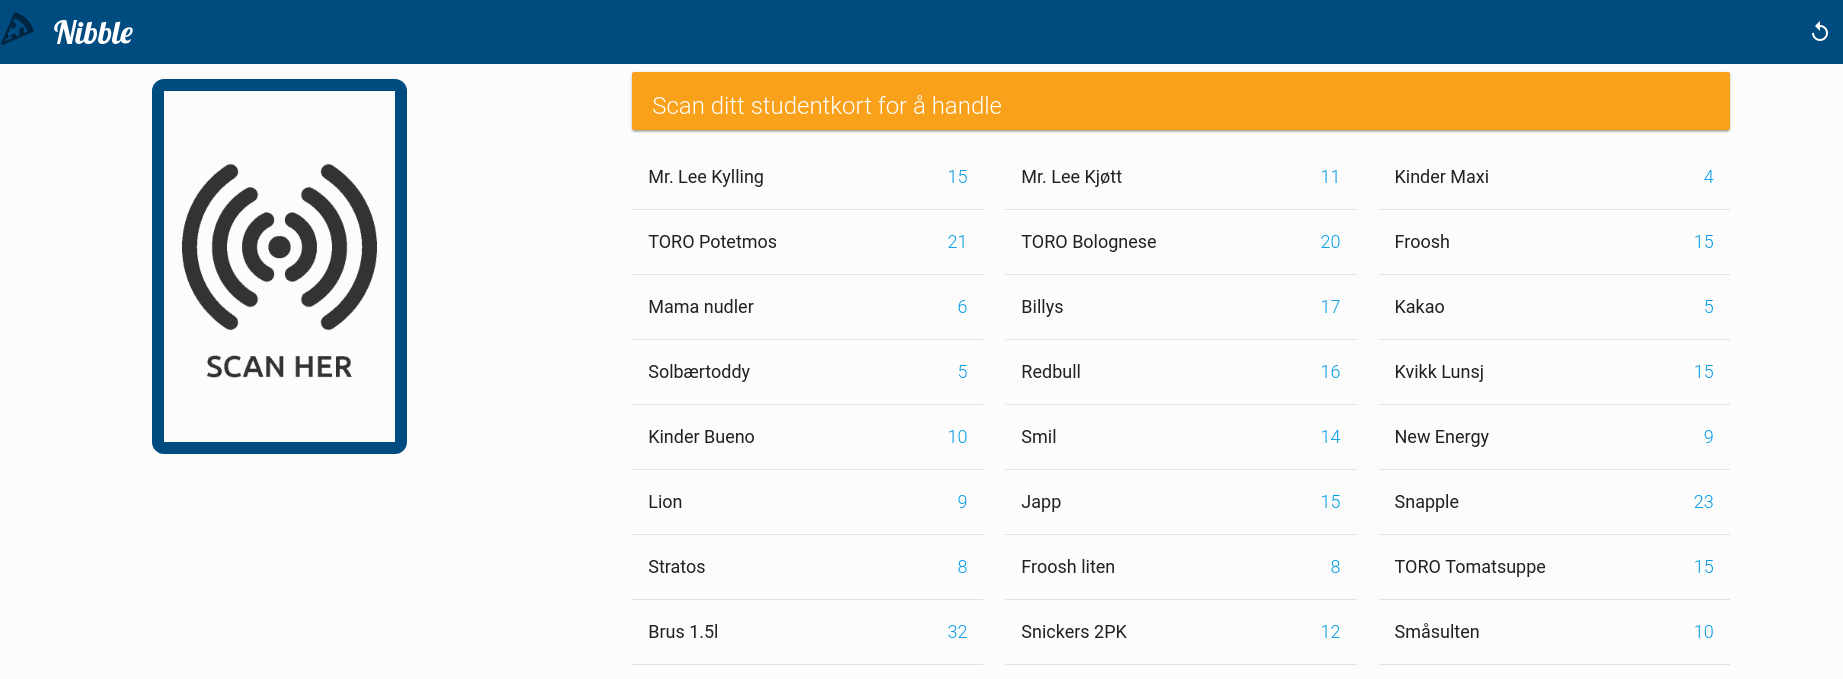Click the refresh icon in header
Viewport: 1843px width, 679px height.
click(x=1819, y=32)
